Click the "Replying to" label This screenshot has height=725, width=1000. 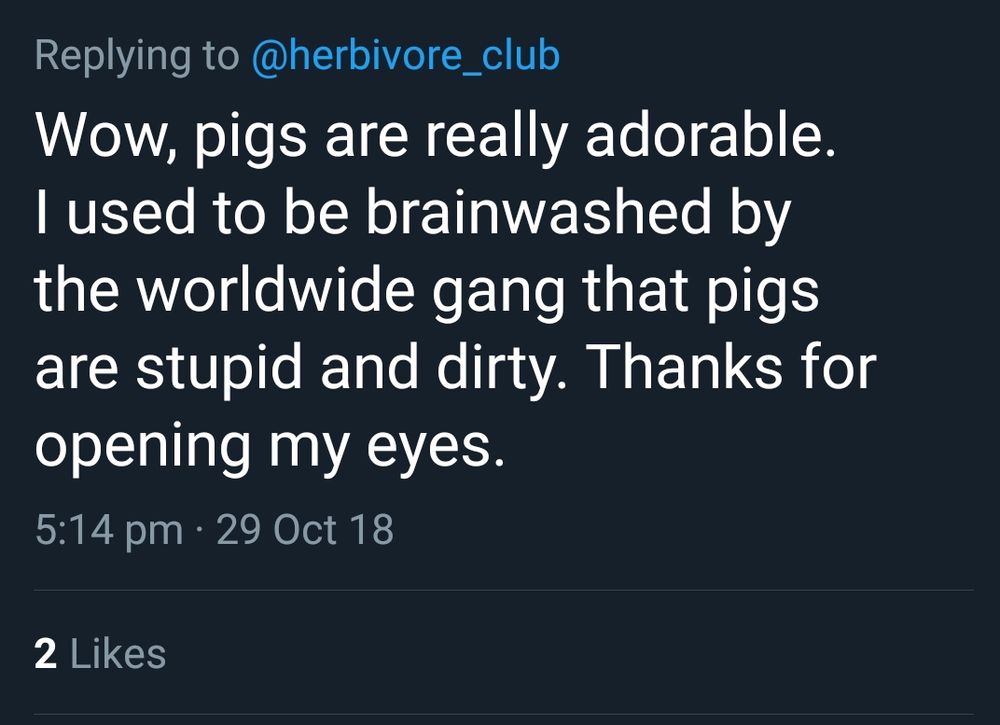tap(137, 56)
